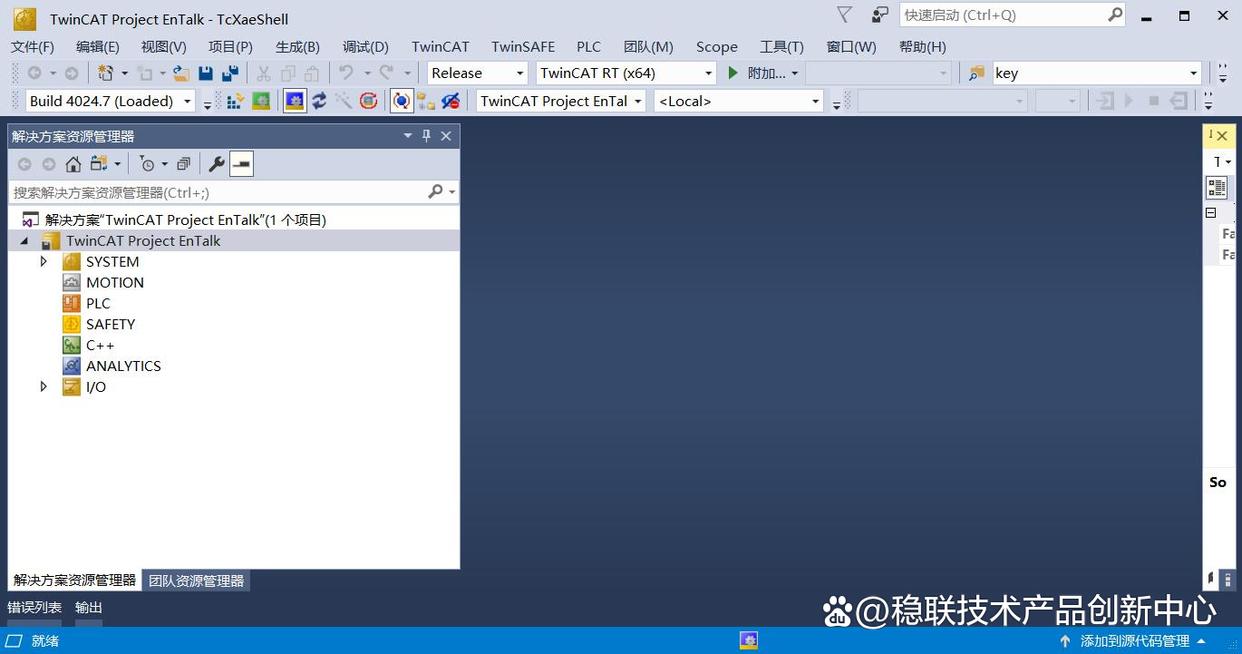
Task: Open the TwinCAT Project EnTalk toolbar dropdown
Action: point(638,101)
